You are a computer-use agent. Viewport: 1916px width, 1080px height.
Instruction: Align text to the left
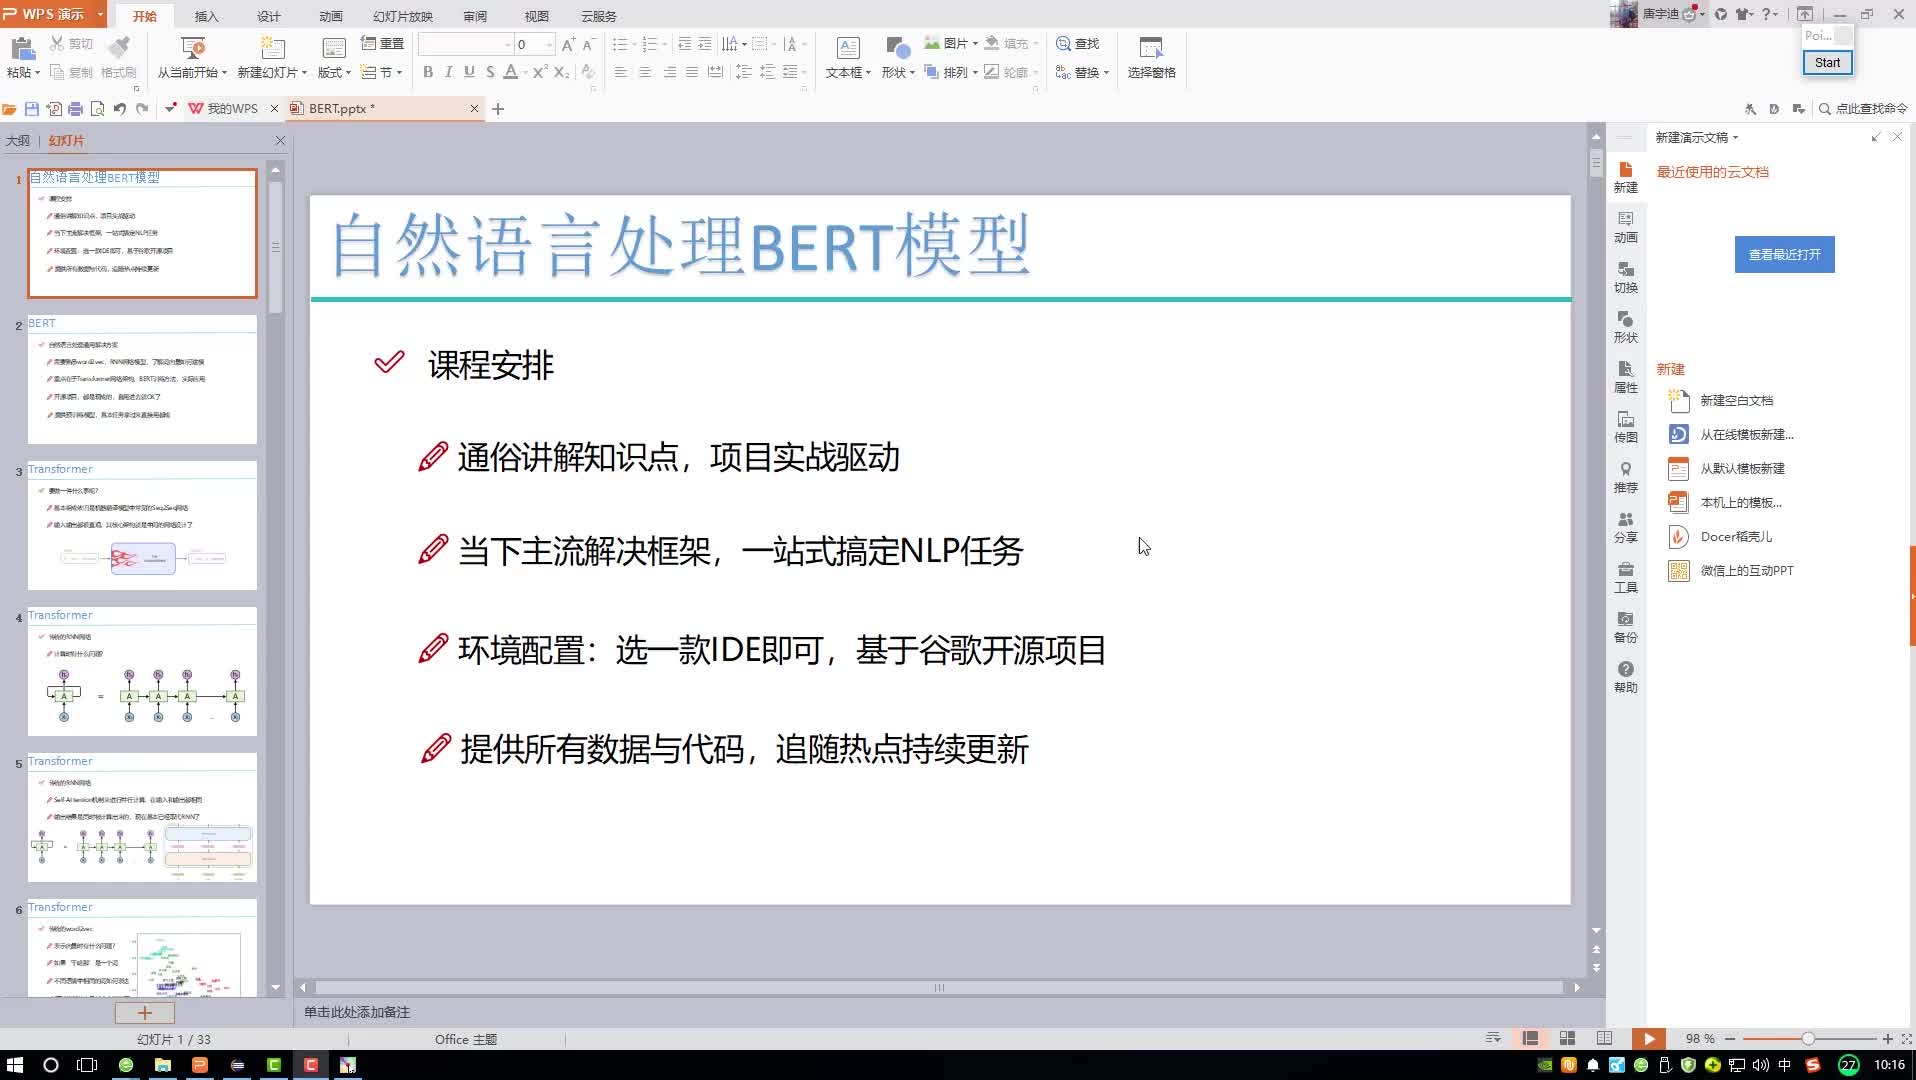pyautogui.click(x=621, y=72)
